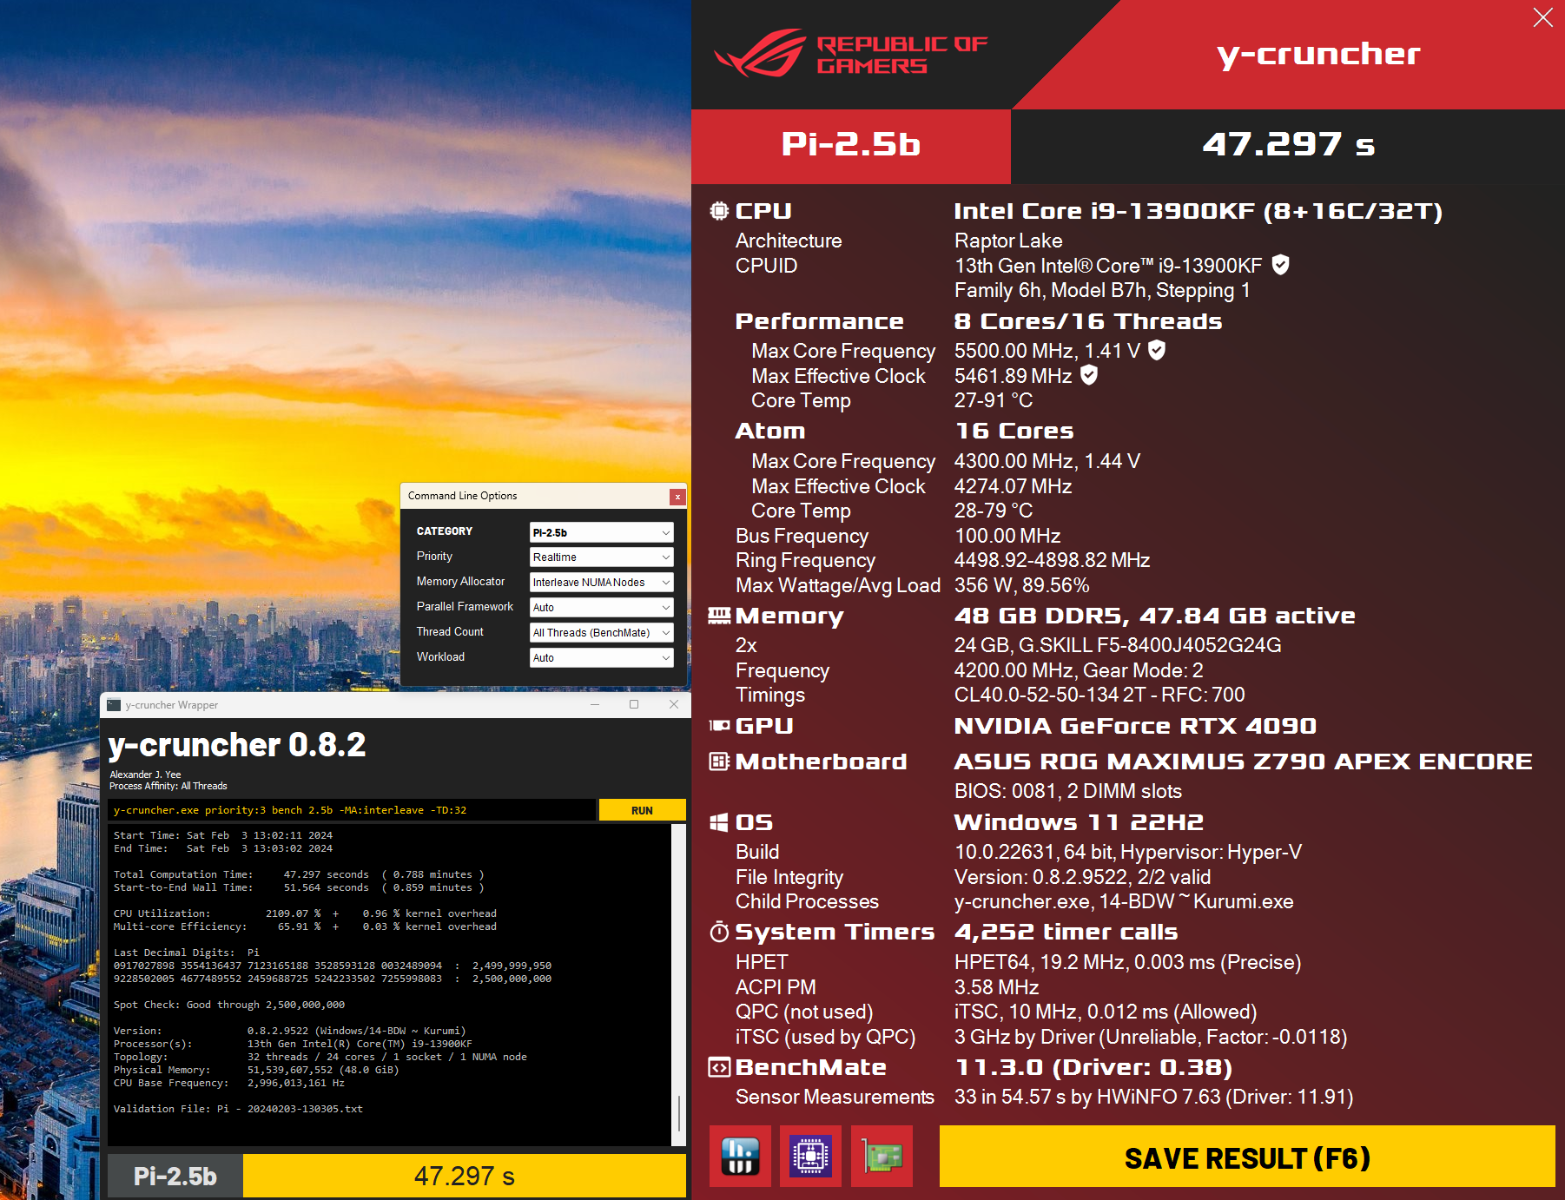Click Max Wattage value 356 W, 89.56%
The image size is (1565, 1200).
(1021, 585)
